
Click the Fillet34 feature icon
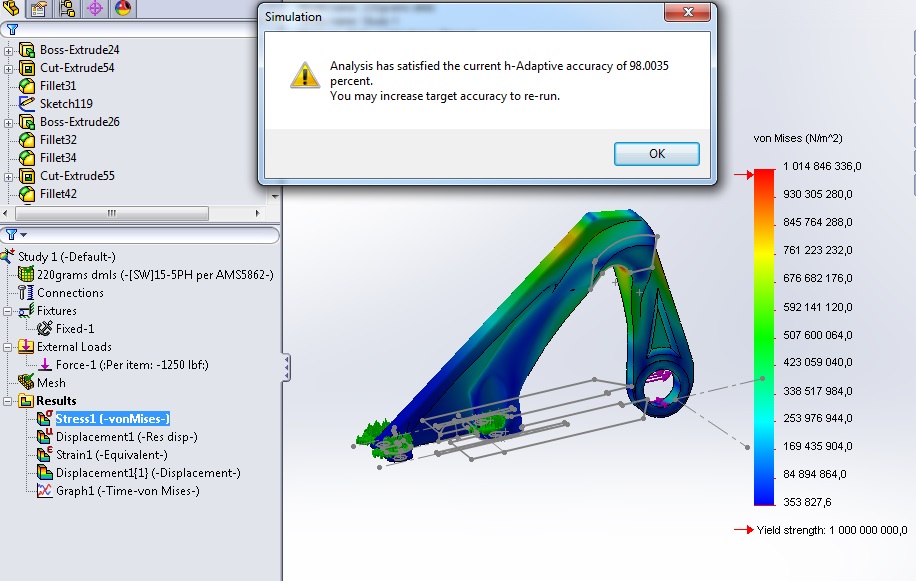tap(26, 158)
